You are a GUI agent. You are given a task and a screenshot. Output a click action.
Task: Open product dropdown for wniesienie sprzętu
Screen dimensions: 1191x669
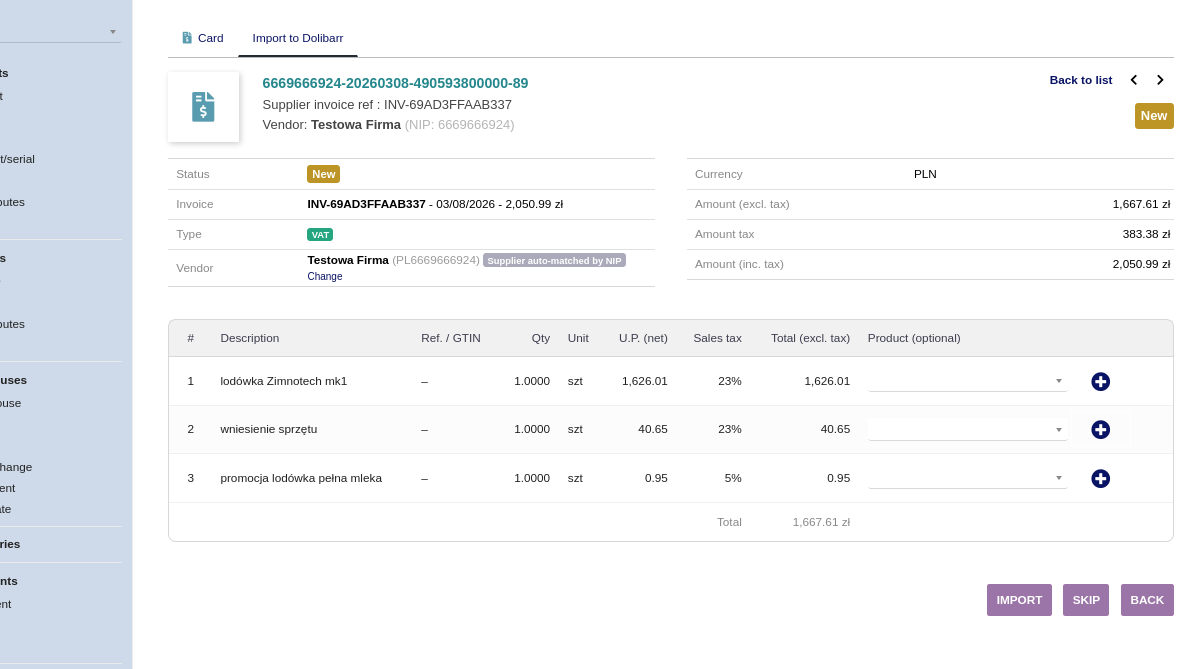click(x=967, y=429)
